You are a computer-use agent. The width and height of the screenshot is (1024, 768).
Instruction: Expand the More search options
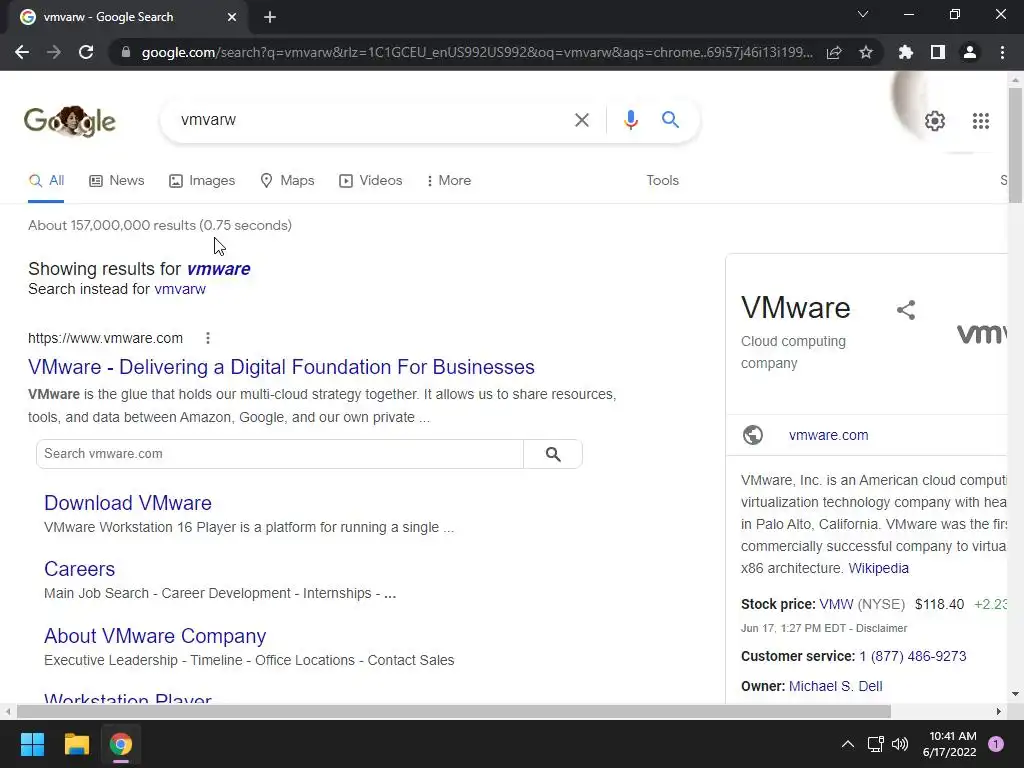coord(449,181)
